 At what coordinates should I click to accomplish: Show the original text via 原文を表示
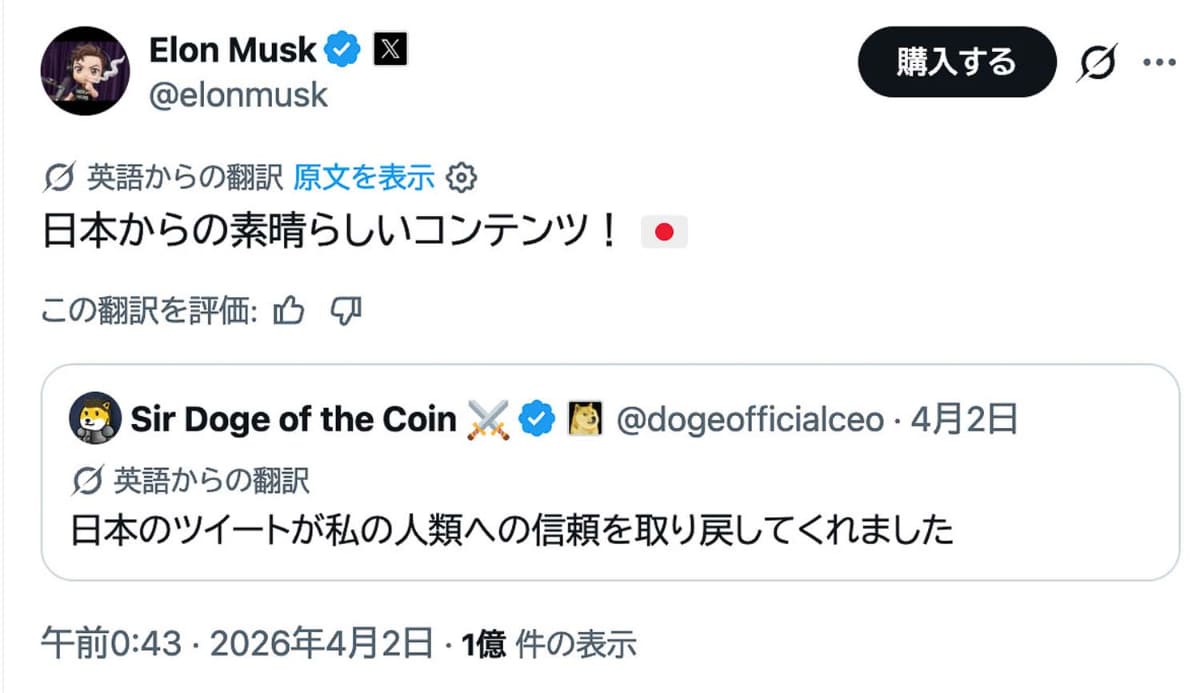(x=364, y=177)
